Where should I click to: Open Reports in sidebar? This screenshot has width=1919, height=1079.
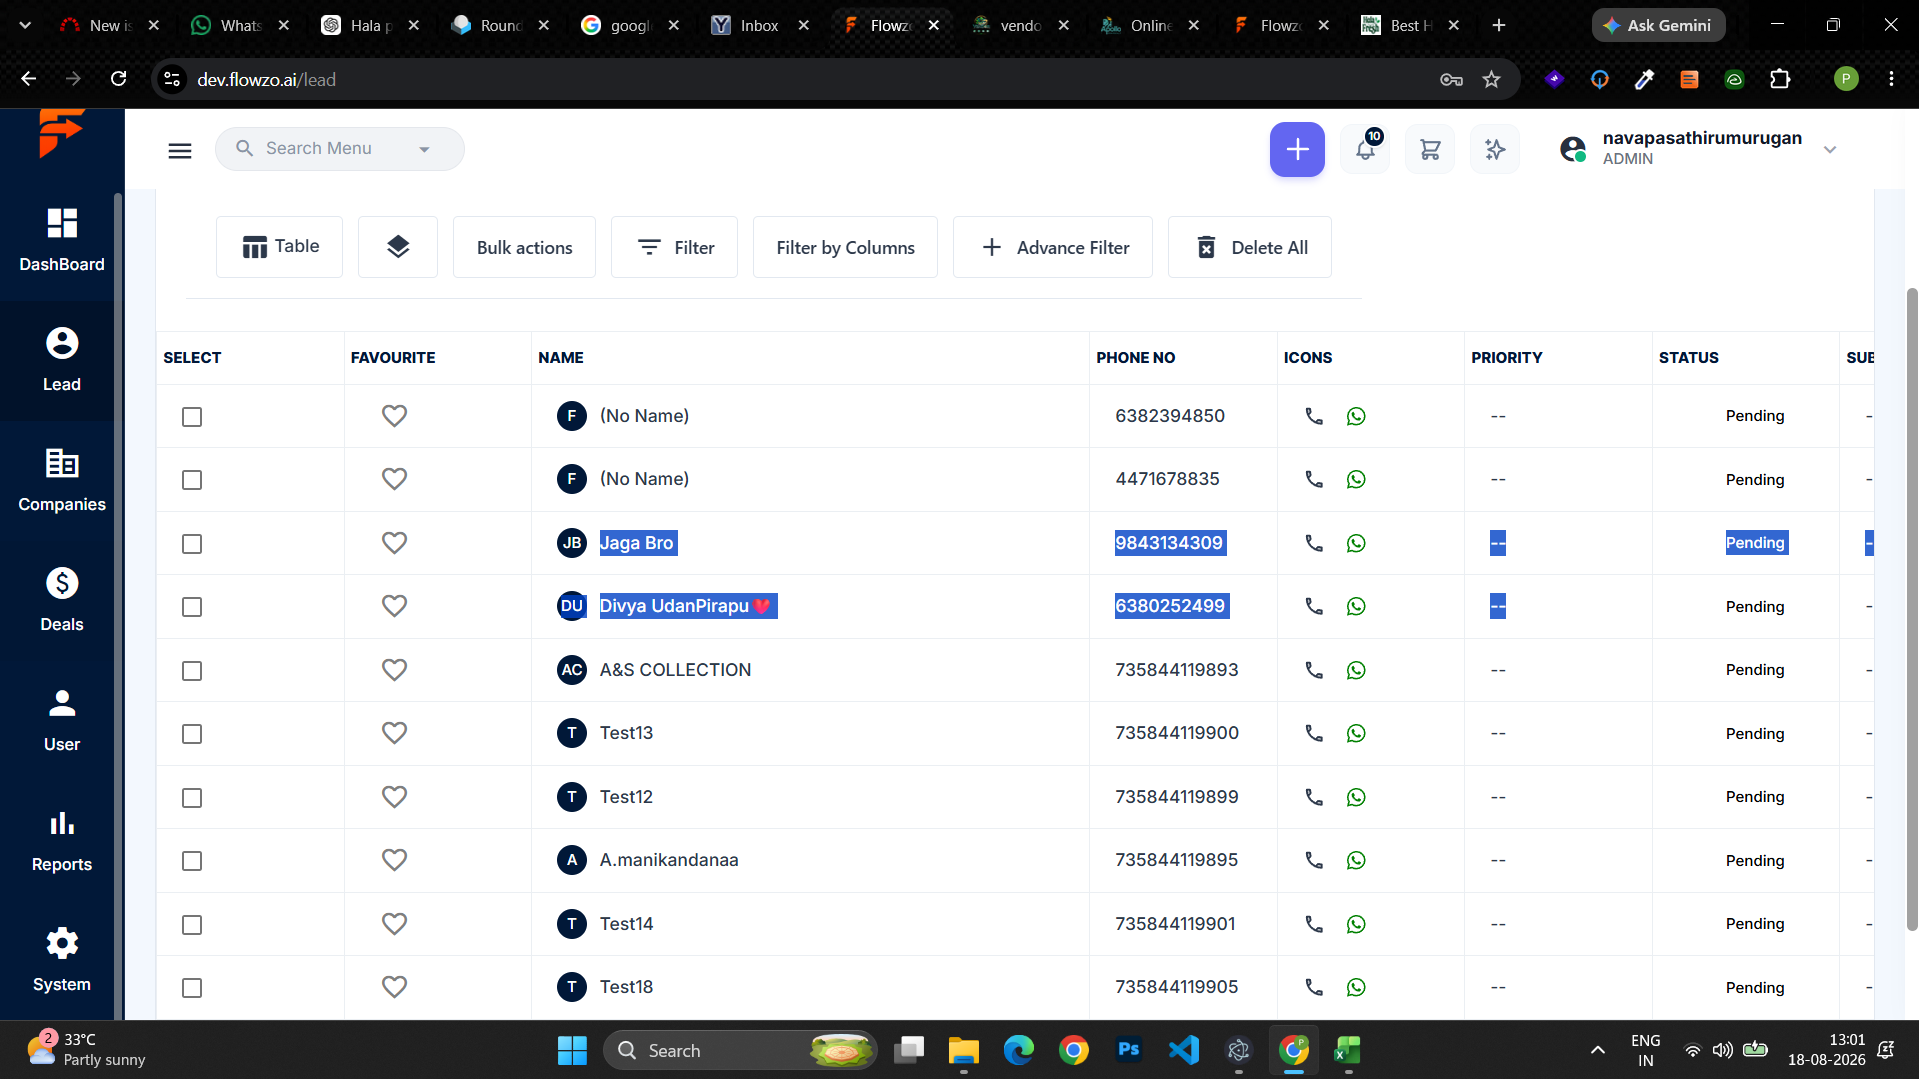point(61,841)
